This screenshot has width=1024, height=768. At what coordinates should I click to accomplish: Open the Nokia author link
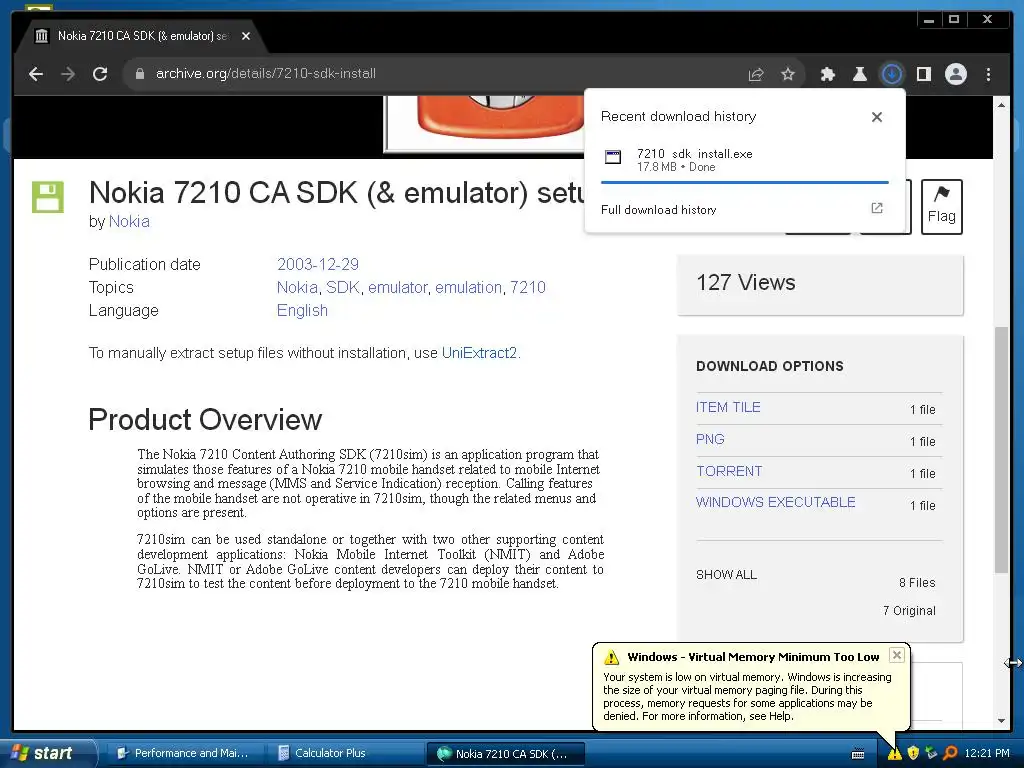click(129, 221)
